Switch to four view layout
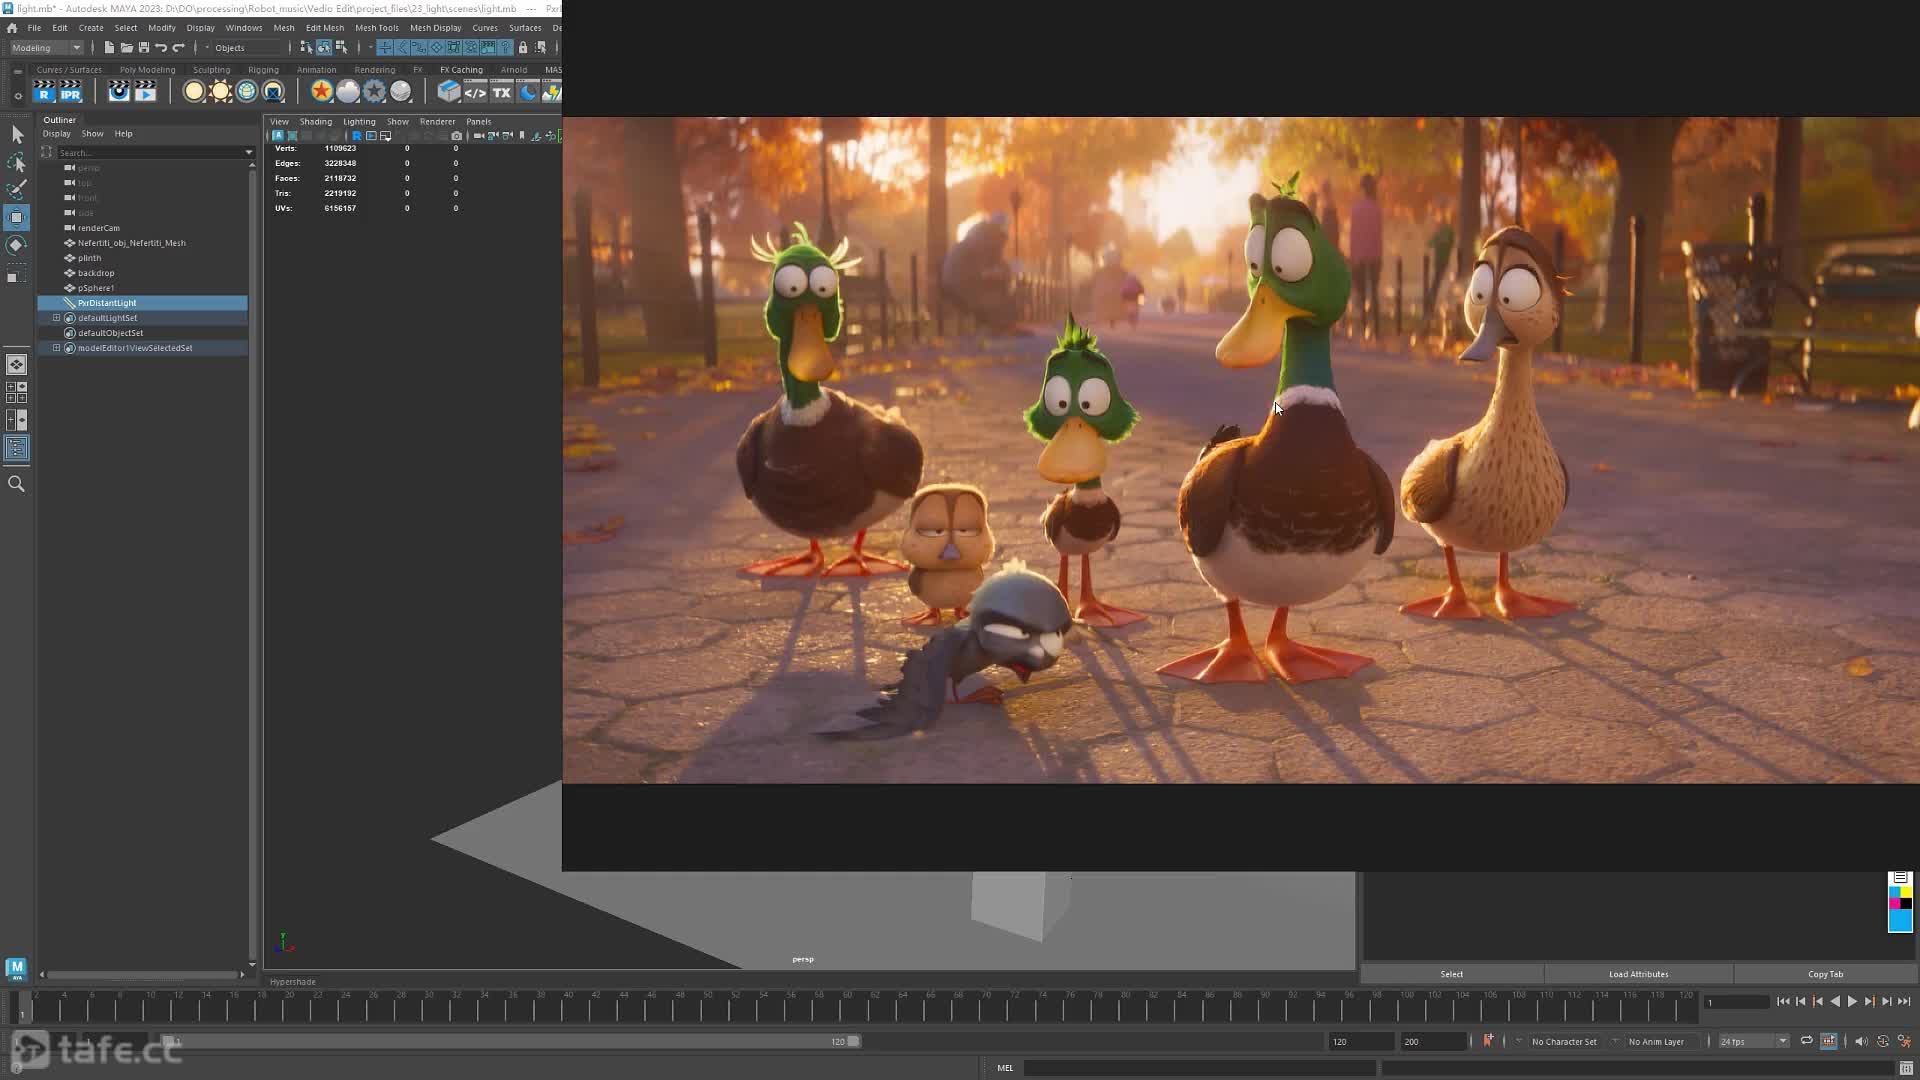 [x=17, y=392]
